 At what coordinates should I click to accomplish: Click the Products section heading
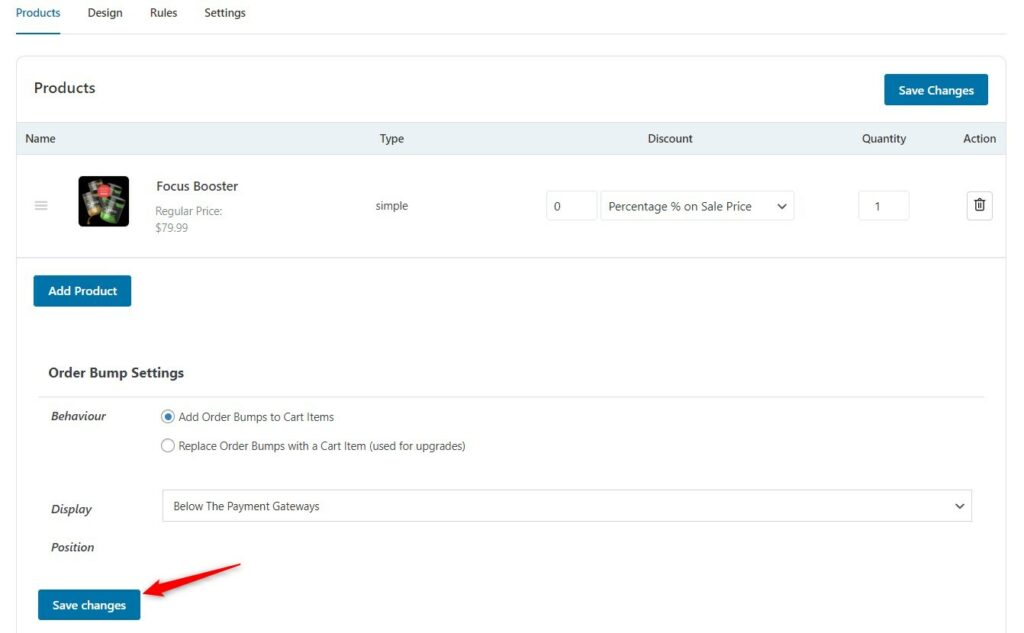(65, 88)
